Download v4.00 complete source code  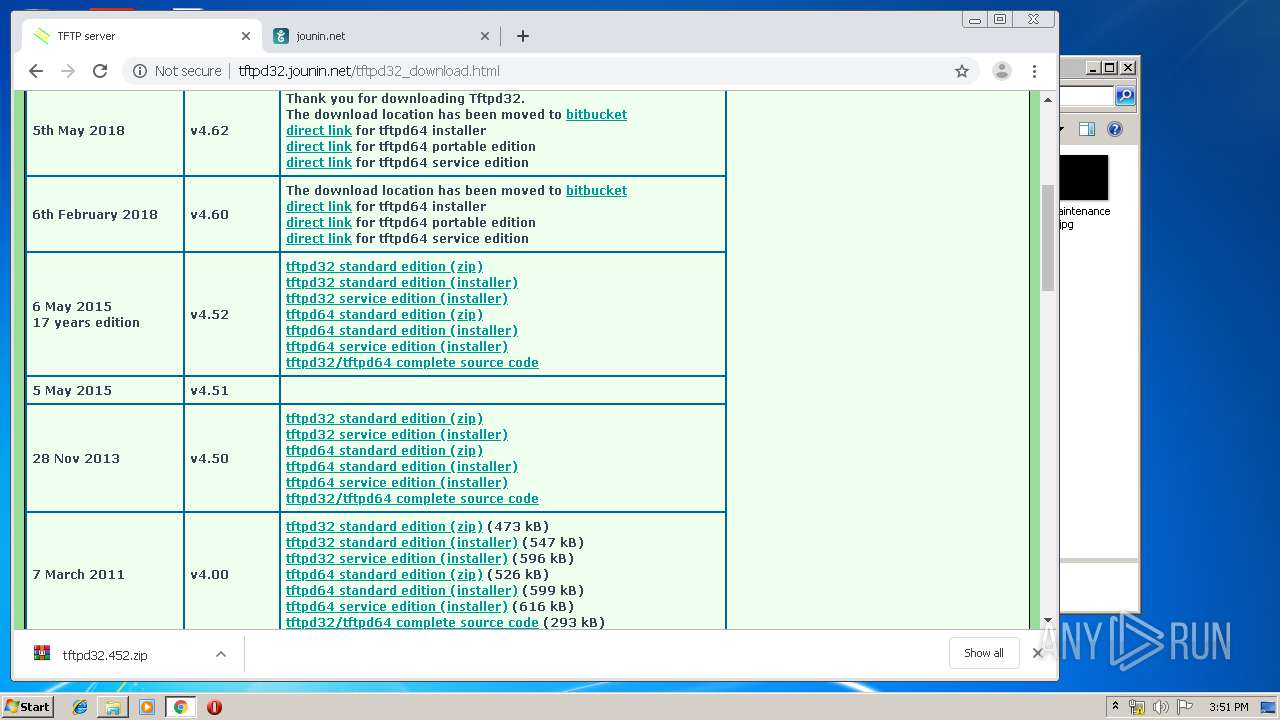tap(412, 622)
